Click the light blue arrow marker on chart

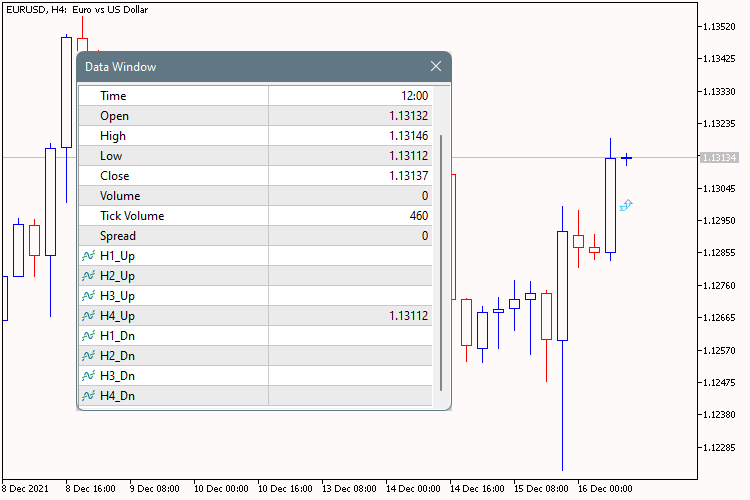(x=626, y=205)
